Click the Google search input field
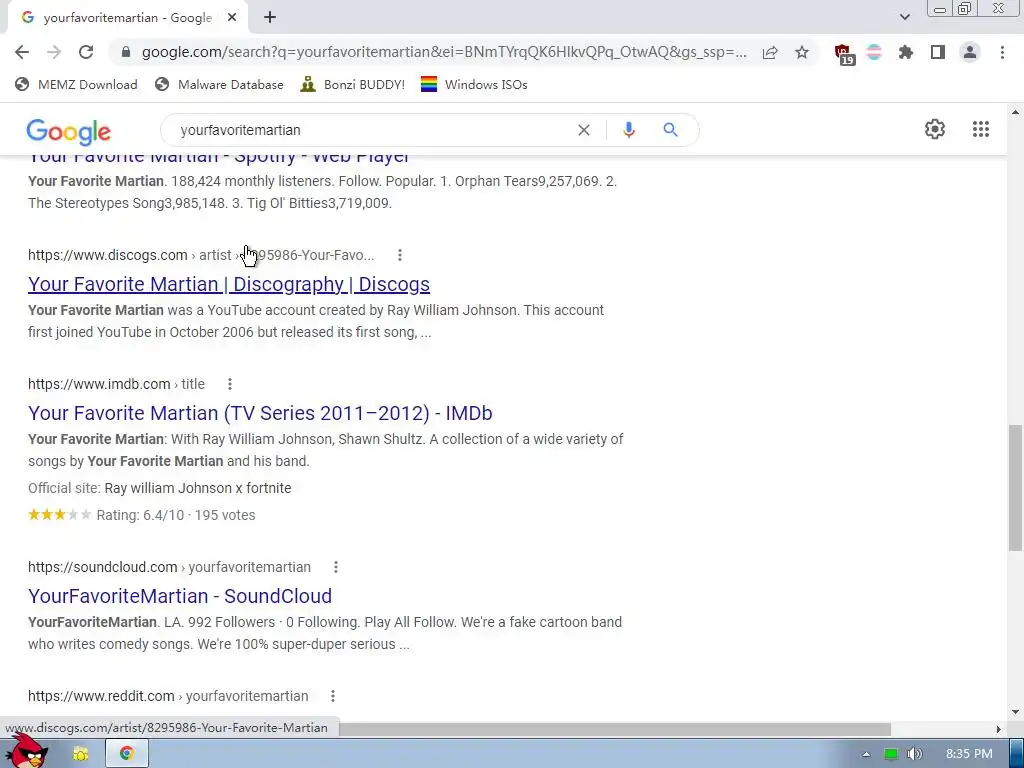 [372, 130]
